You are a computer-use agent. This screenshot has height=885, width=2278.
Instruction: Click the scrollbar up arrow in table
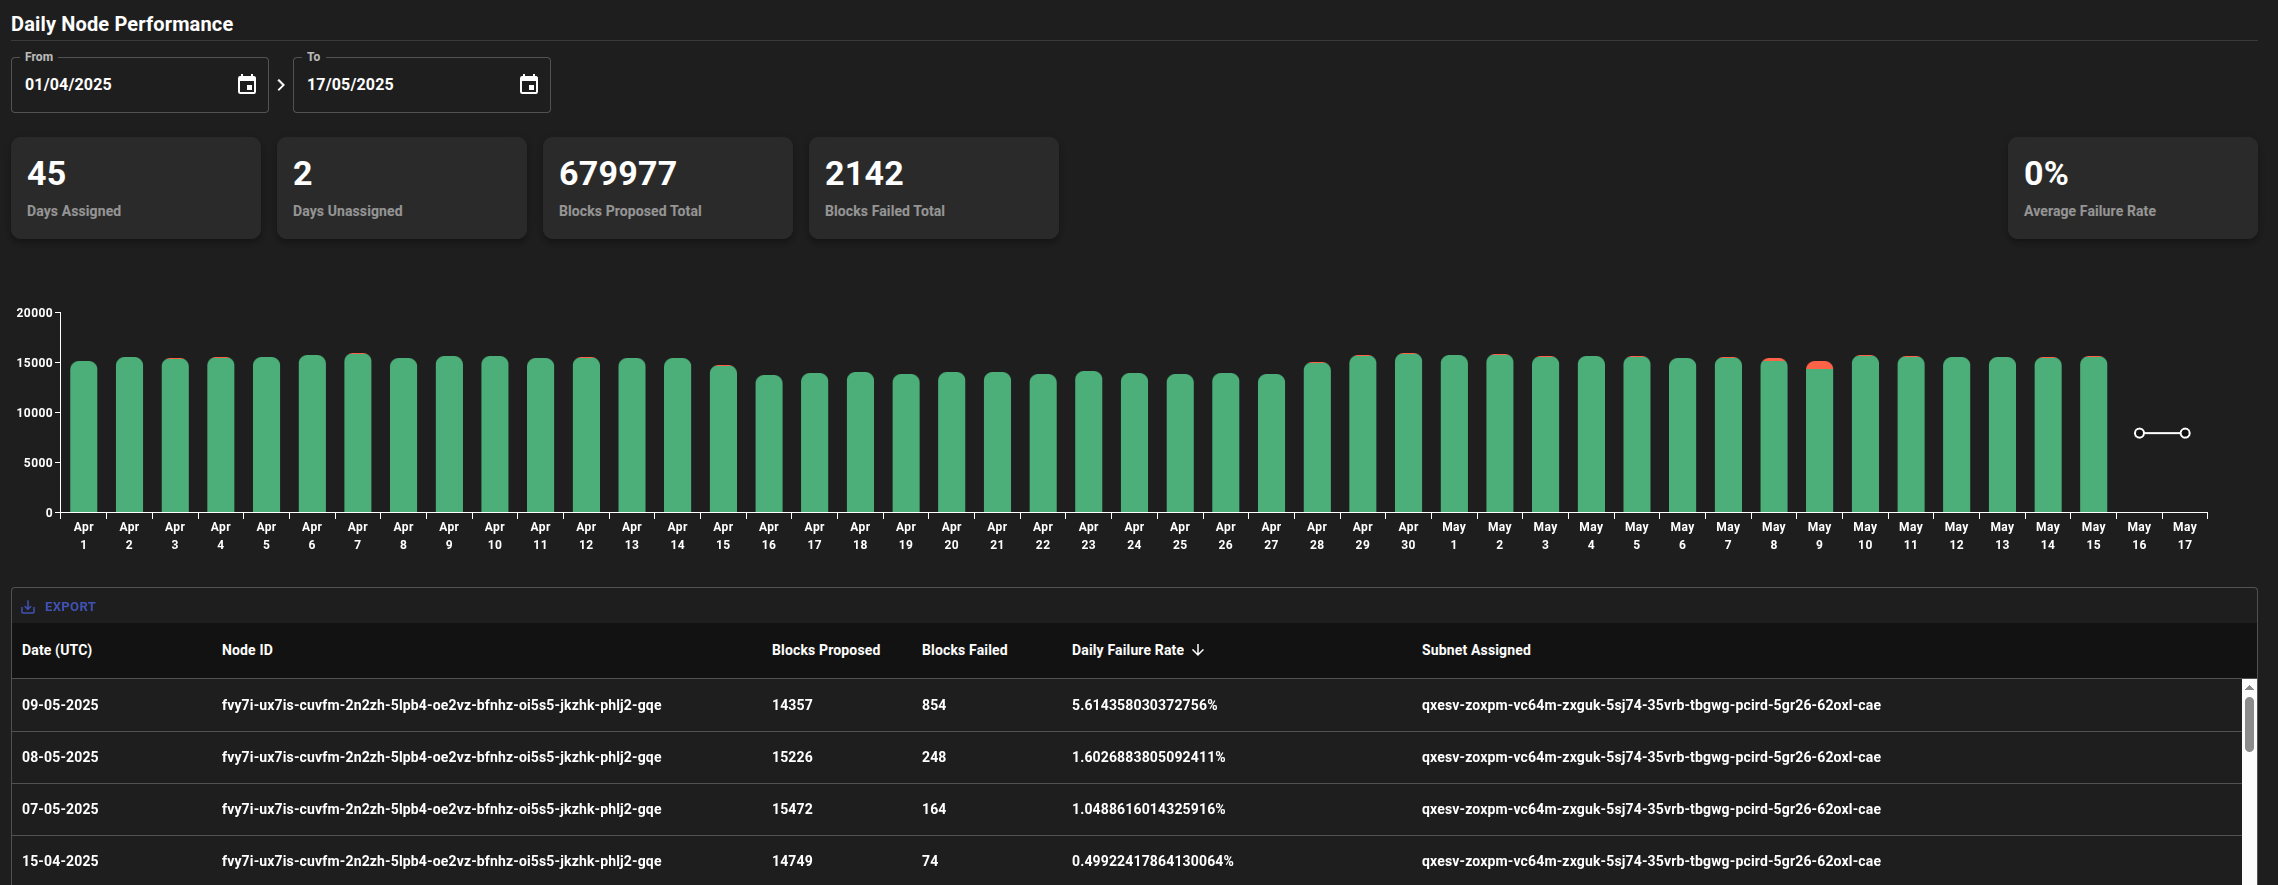click(x=2249, y=687)
